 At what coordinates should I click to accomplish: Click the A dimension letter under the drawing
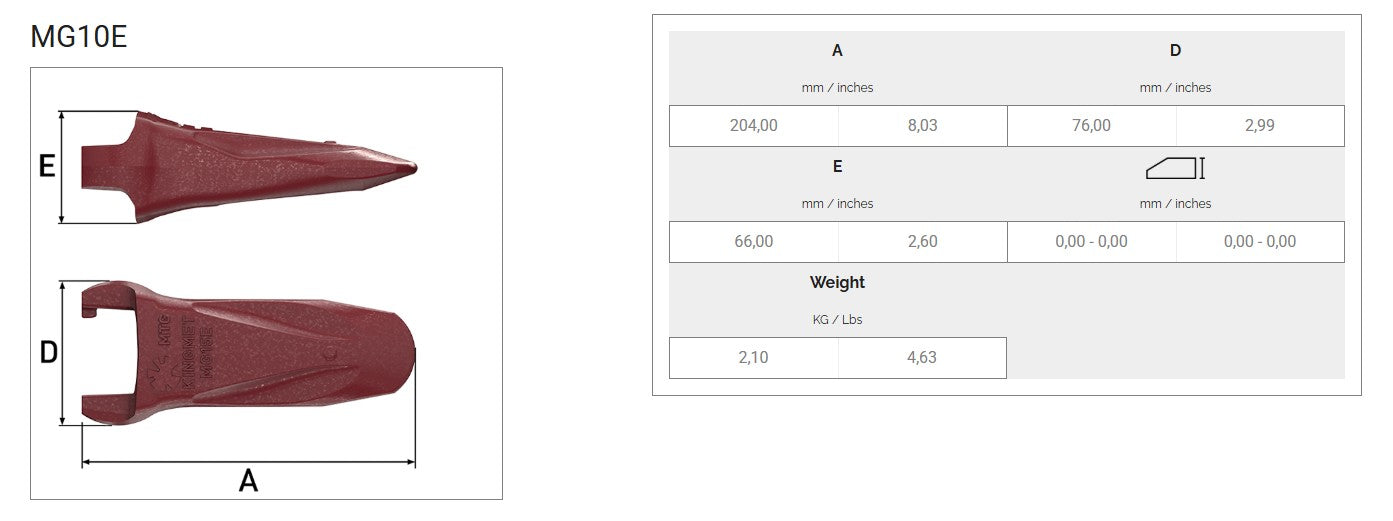pyautogui.click(x=248, y=481)
